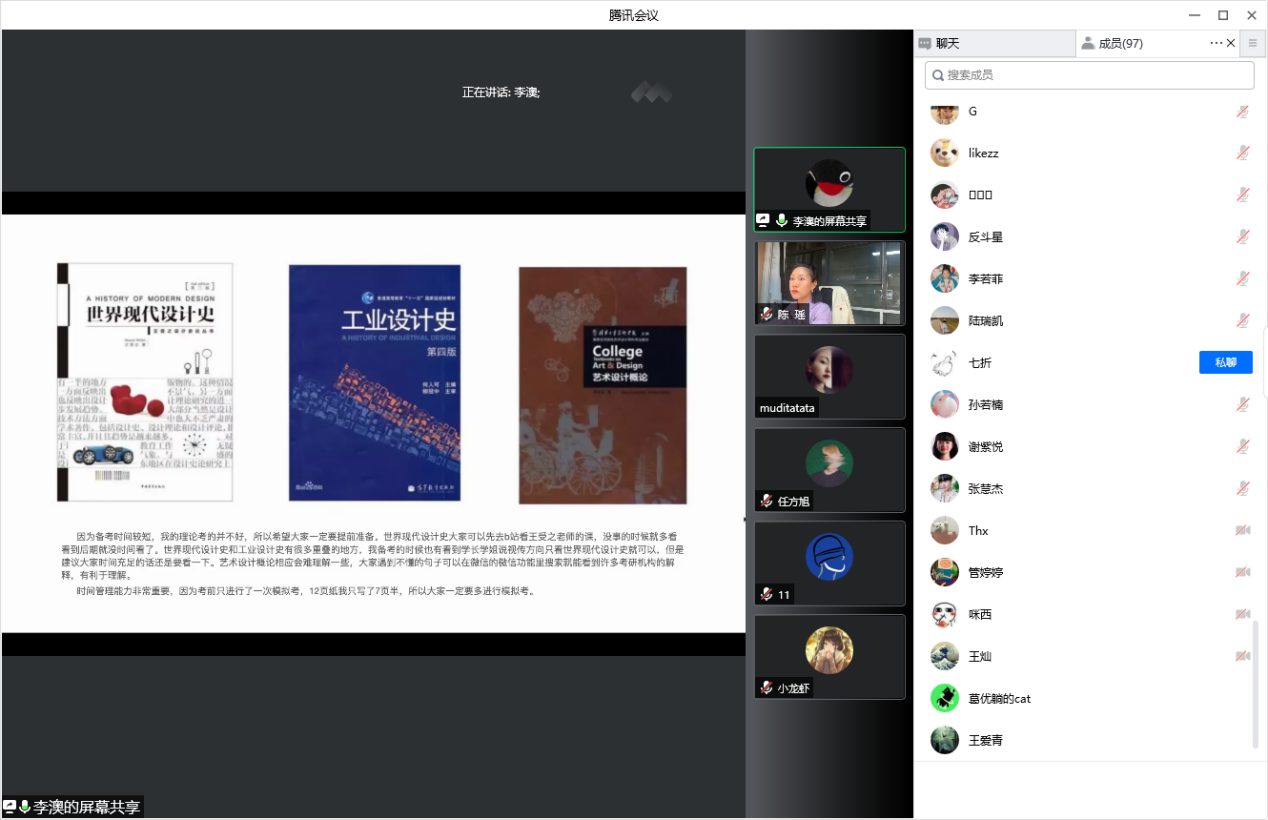
Task: Click the 私聊 button next to 七折
Action: 1225,363
